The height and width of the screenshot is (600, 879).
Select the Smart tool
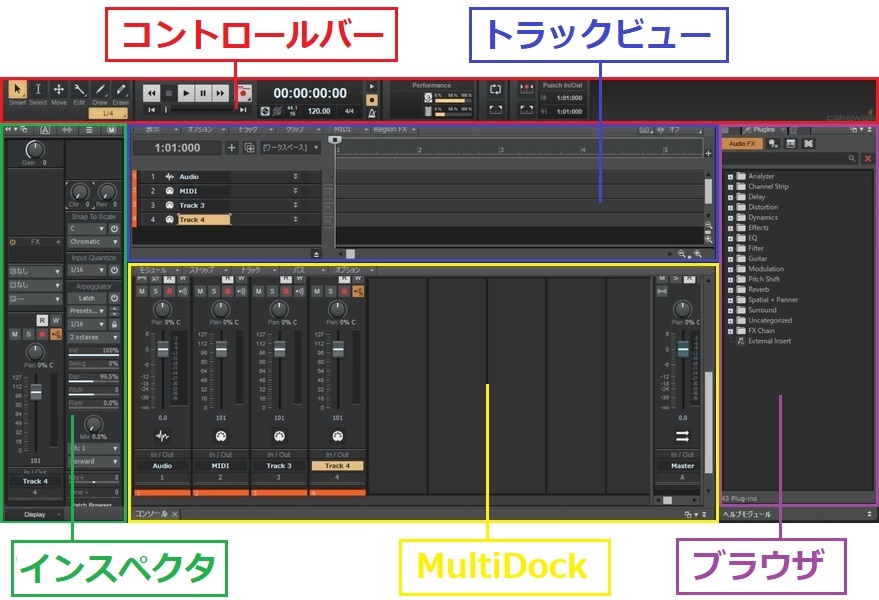(18, 93)
